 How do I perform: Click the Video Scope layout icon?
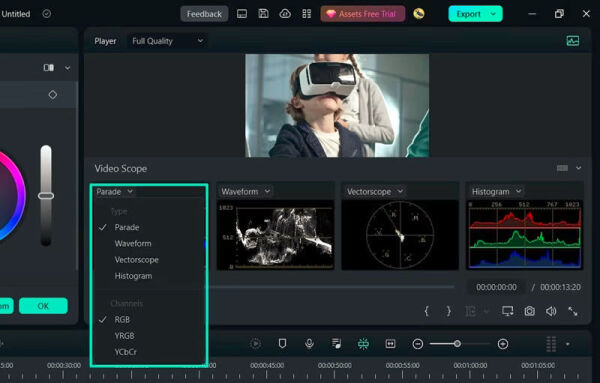point(562,168)
